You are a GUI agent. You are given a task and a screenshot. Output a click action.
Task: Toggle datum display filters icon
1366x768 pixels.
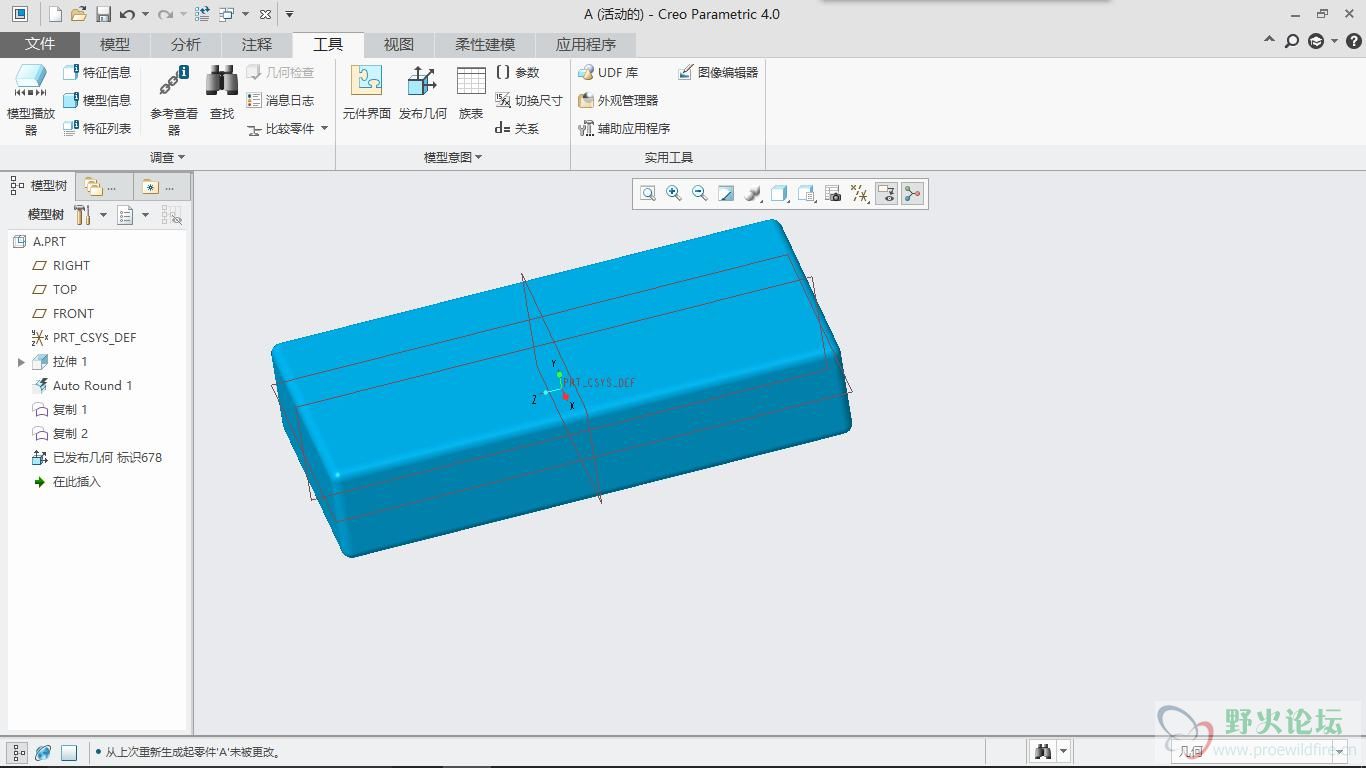(x=859, y=194)
